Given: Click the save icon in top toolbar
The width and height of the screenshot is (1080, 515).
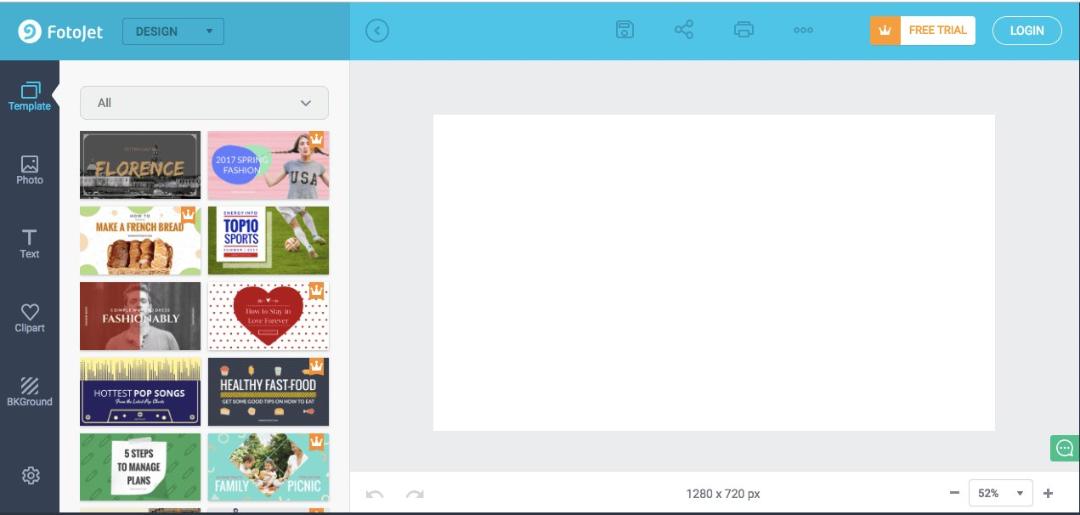Looking at the screenshot, I should 624,30.
